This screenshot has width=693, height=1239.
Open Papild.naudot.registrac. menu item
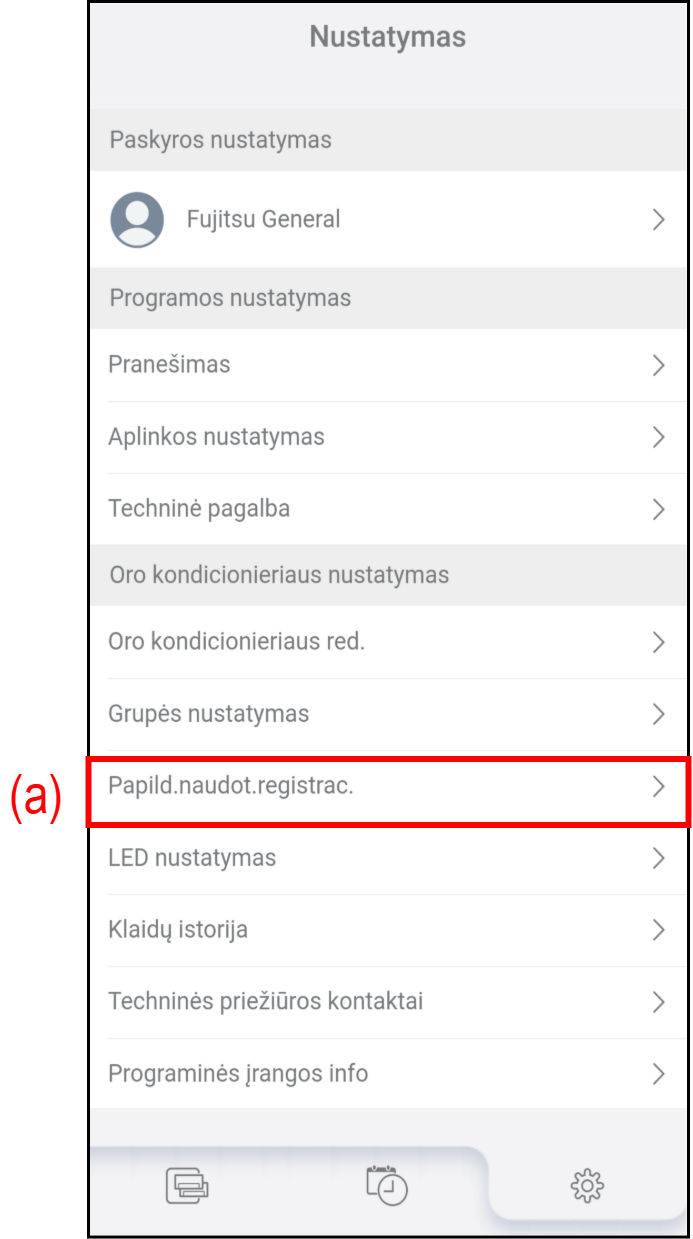tap(388, 786)
